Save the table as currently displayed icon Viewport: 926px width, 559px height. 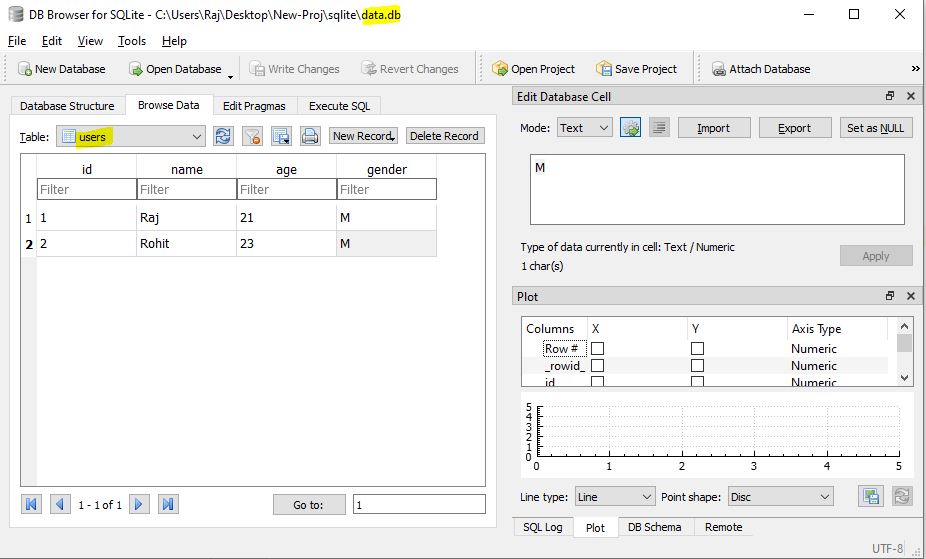point(281,136)
